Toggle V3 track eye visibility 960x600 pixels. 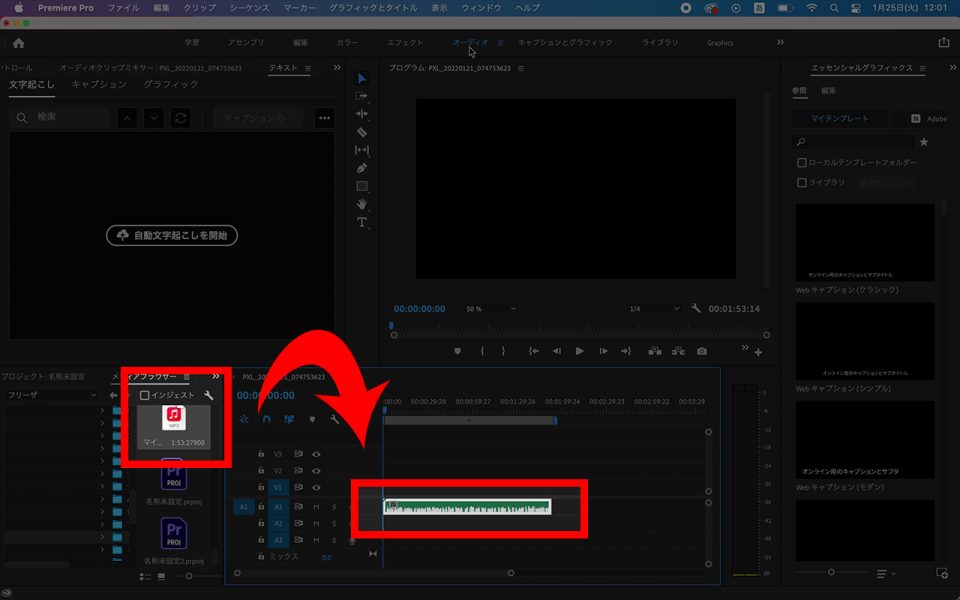pyautogui.click(x=316, y=454)
